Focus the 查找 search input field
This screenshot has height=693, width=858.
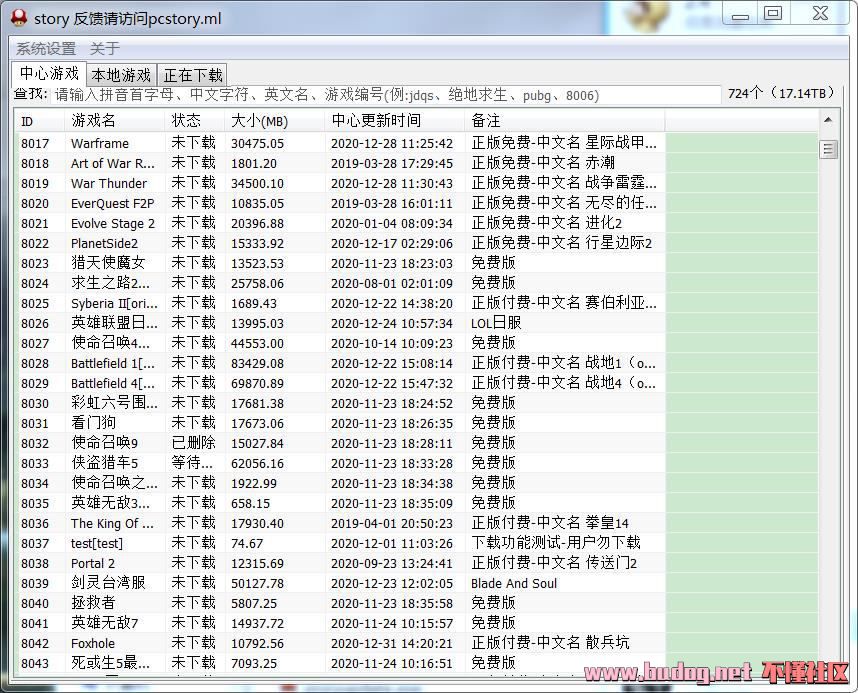(x=386, y=95)
